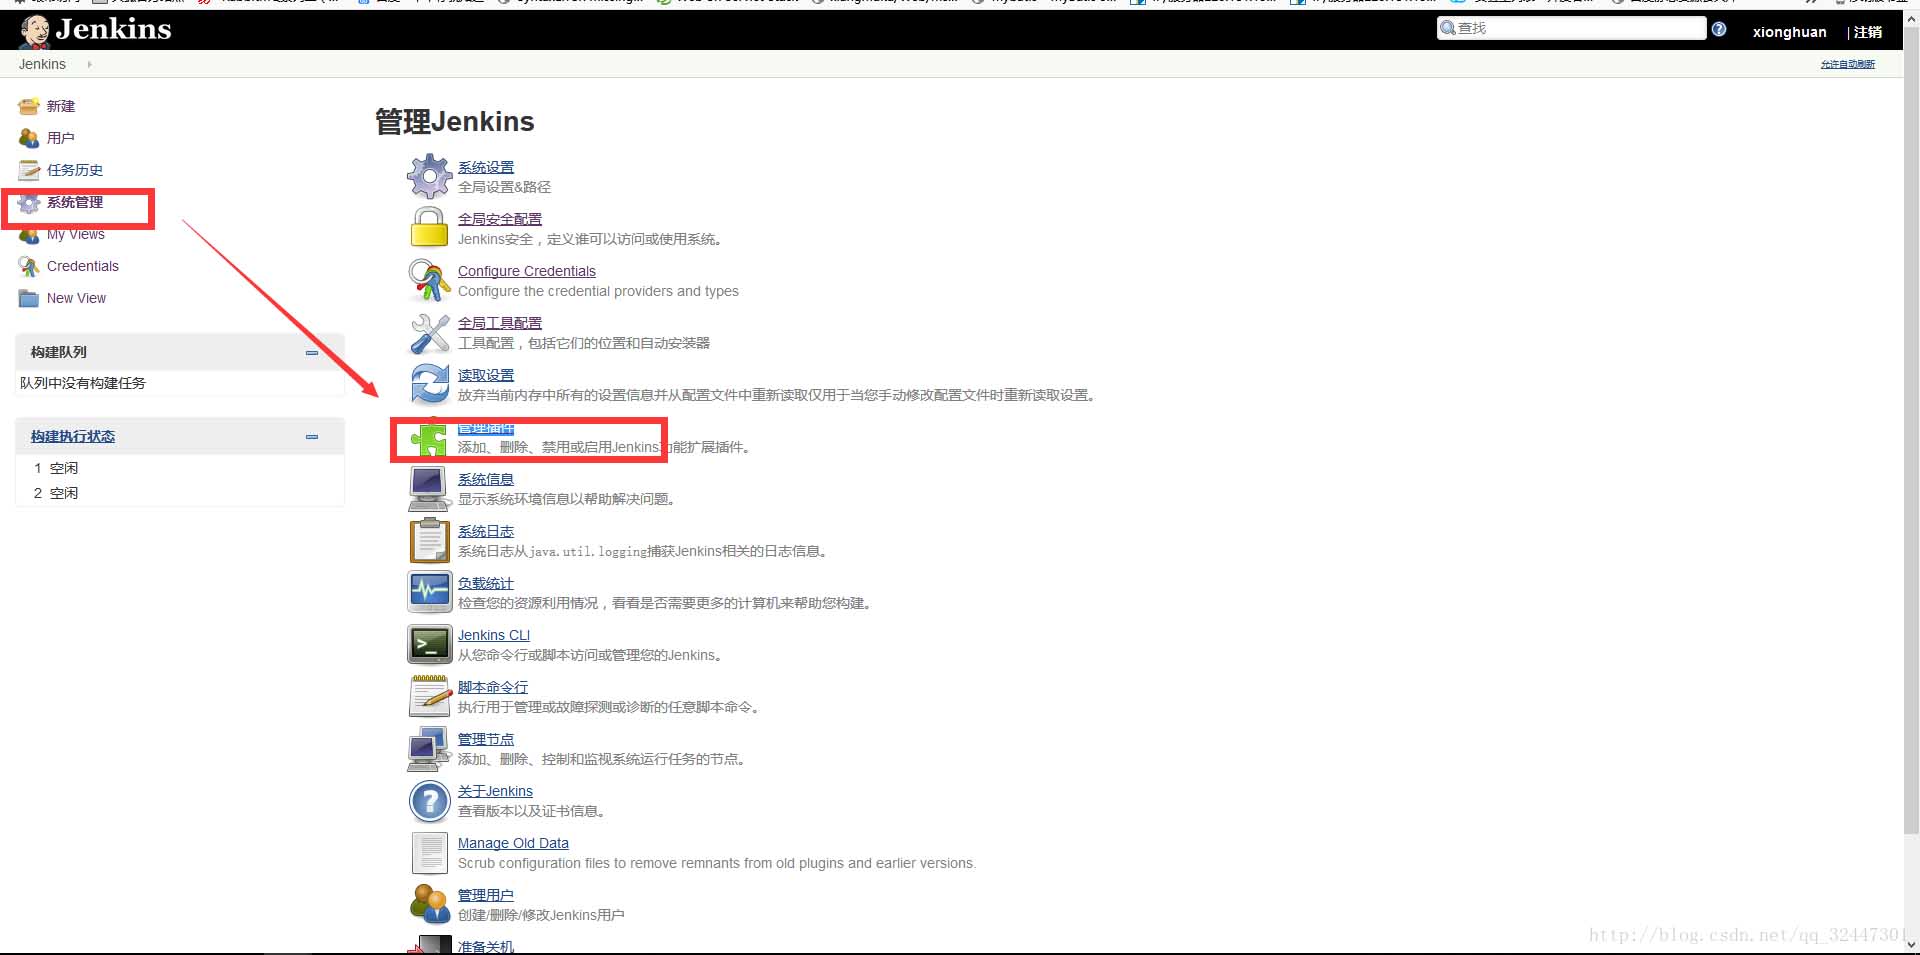Open 新建 in the sidebar menu
Viewport: 1920px width, 955px height.
tap(61, 106)
